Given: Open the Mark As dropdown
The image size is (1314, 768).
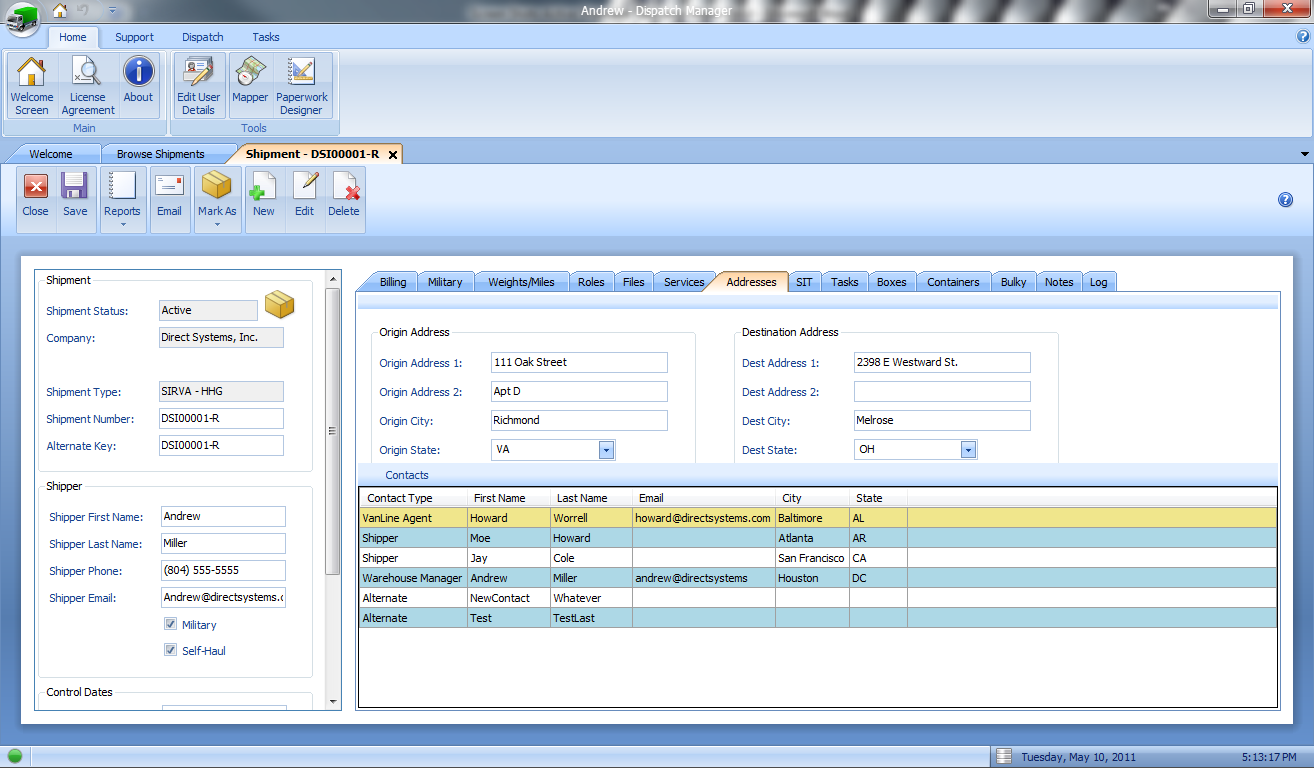Looking at the screenshot, I should tap(217, 224).
